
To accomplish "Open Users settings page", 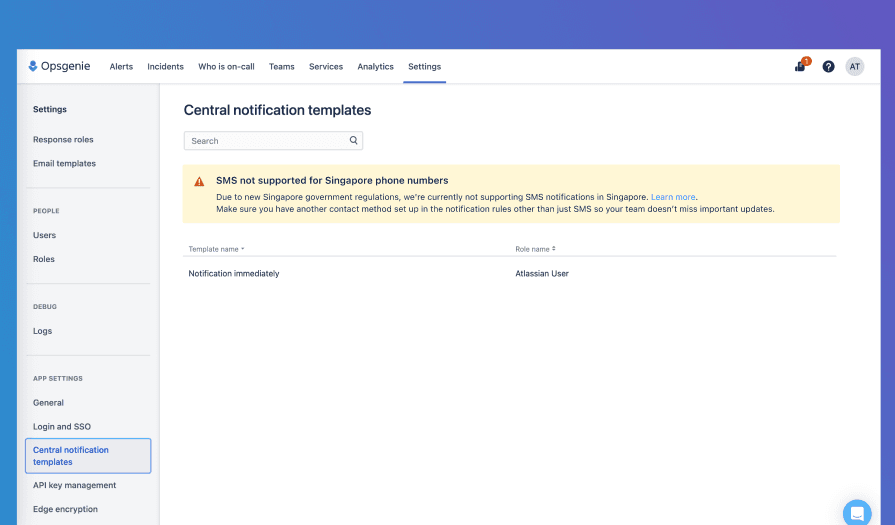I will (45, 235).
